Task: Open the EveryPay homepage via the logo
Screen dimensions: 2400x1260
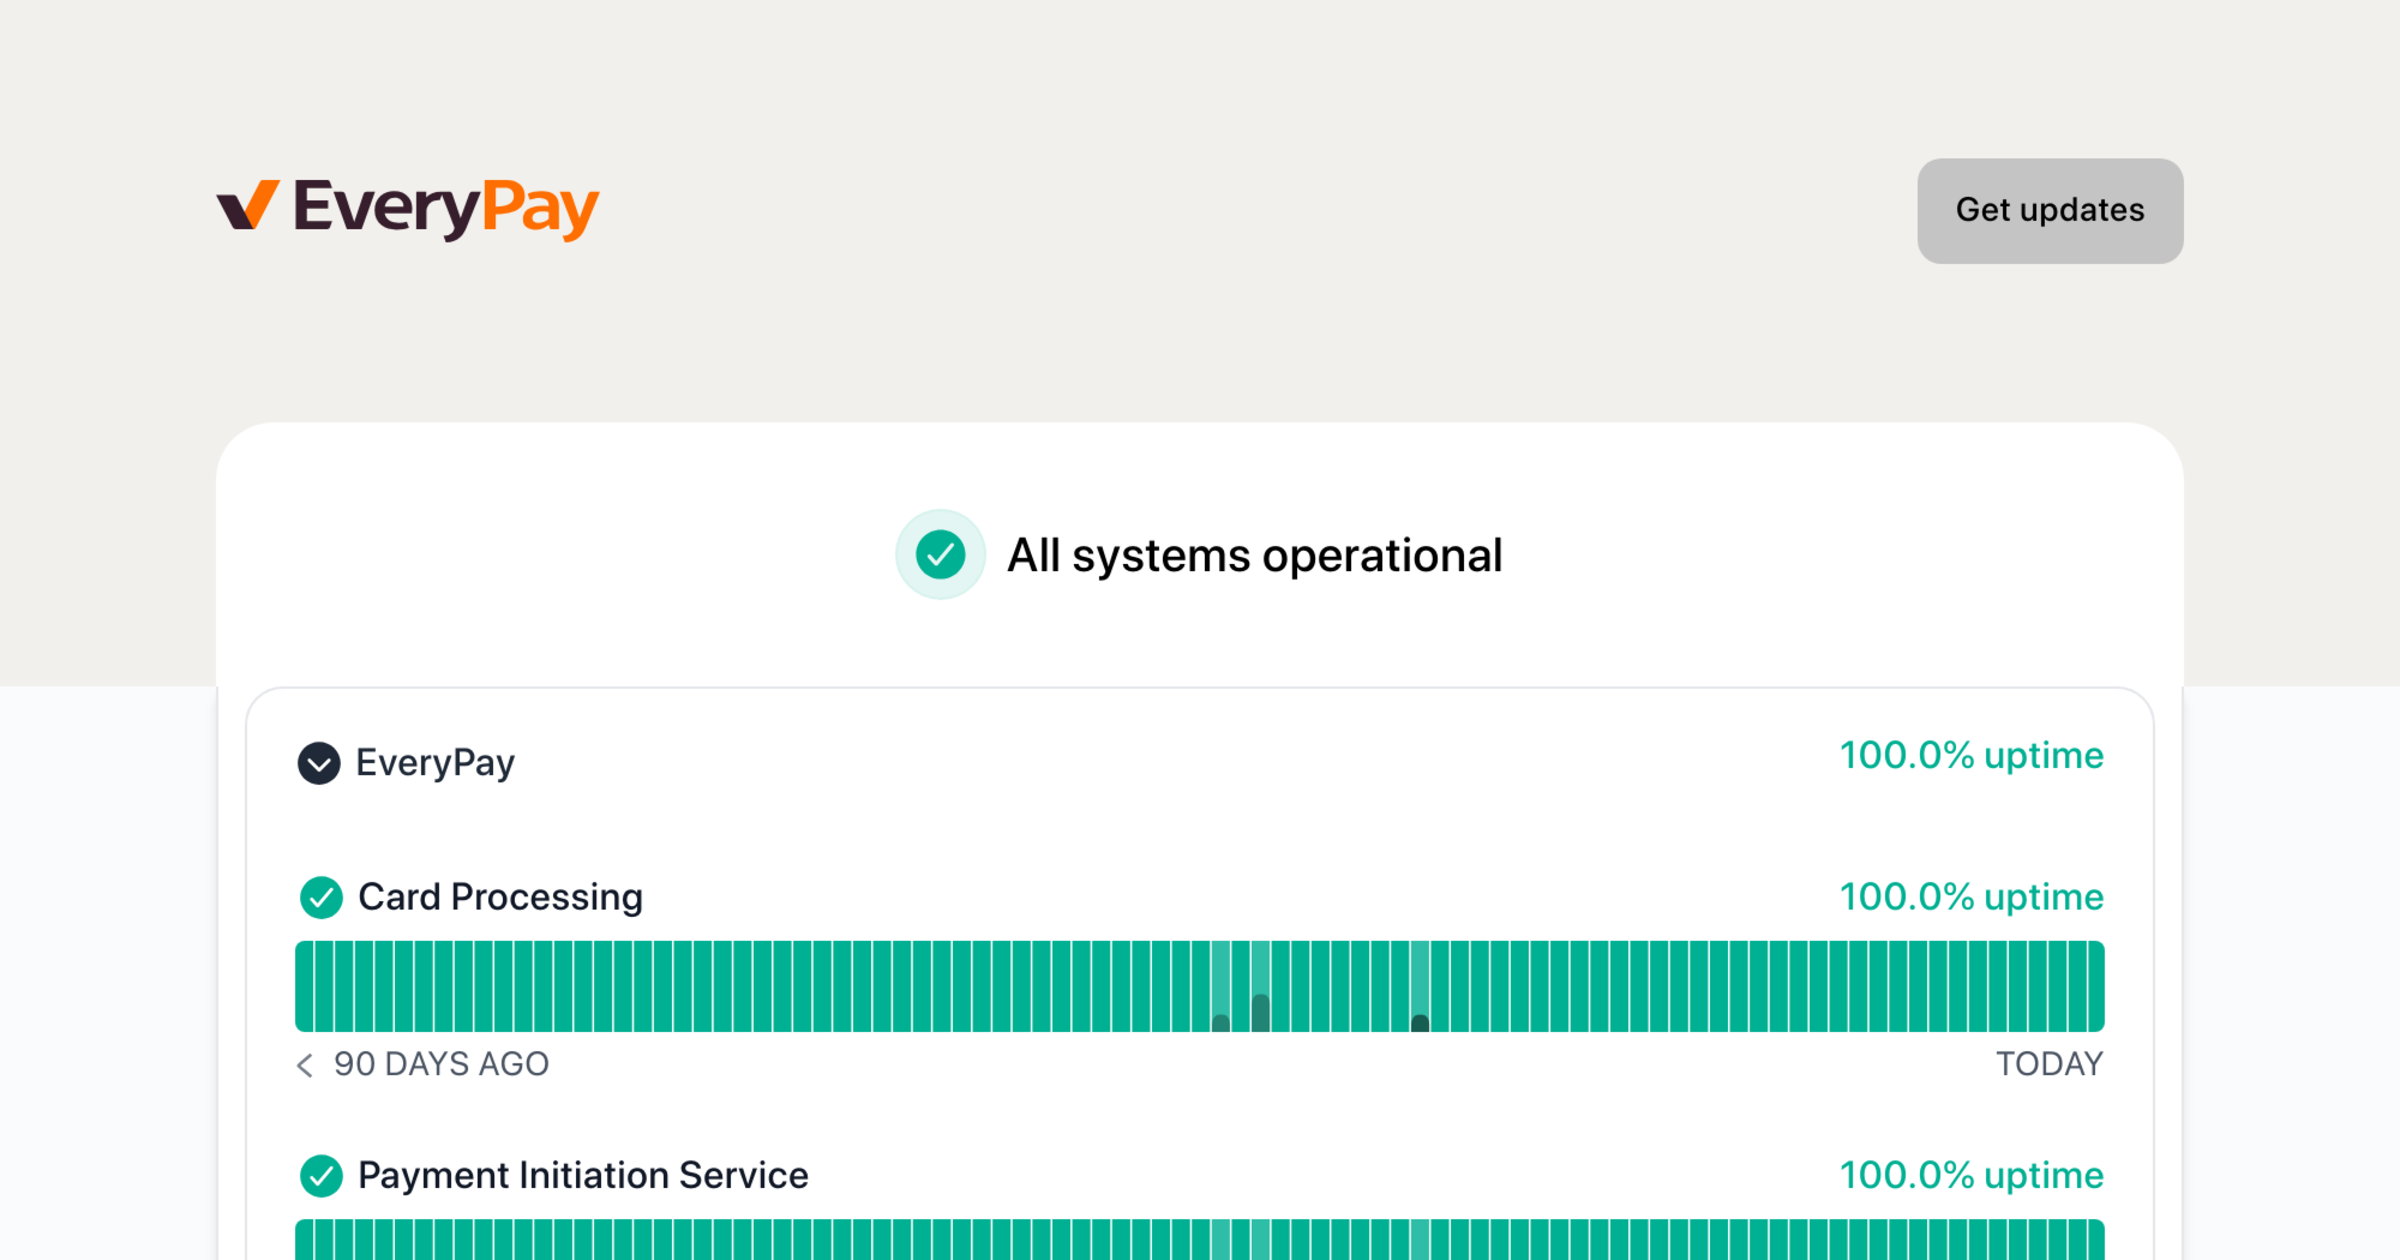Action: point(408,207)
